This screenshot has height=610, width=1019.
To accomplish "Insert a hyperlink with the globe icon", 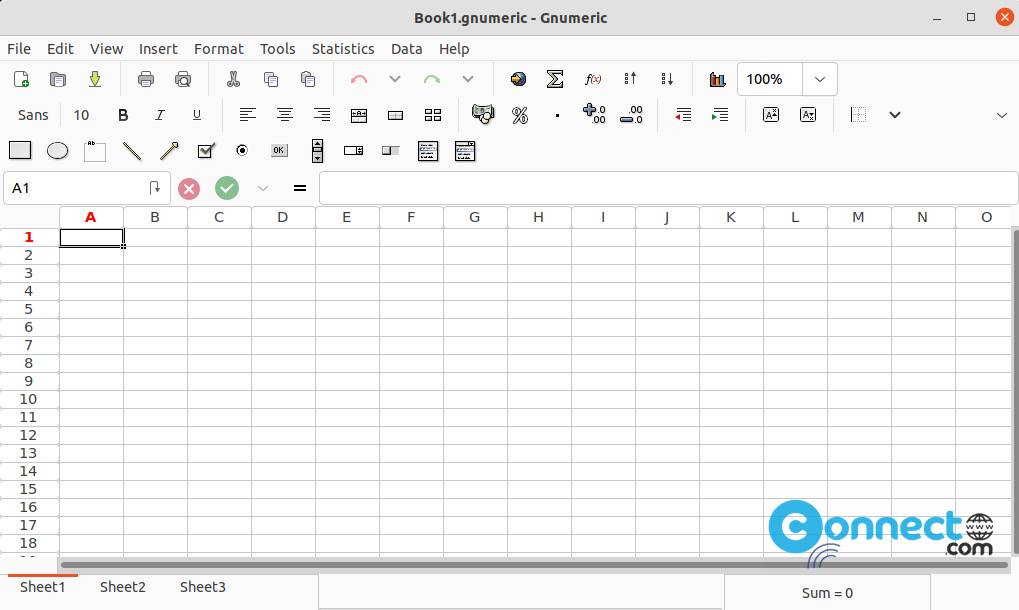I will click(518, 79).
